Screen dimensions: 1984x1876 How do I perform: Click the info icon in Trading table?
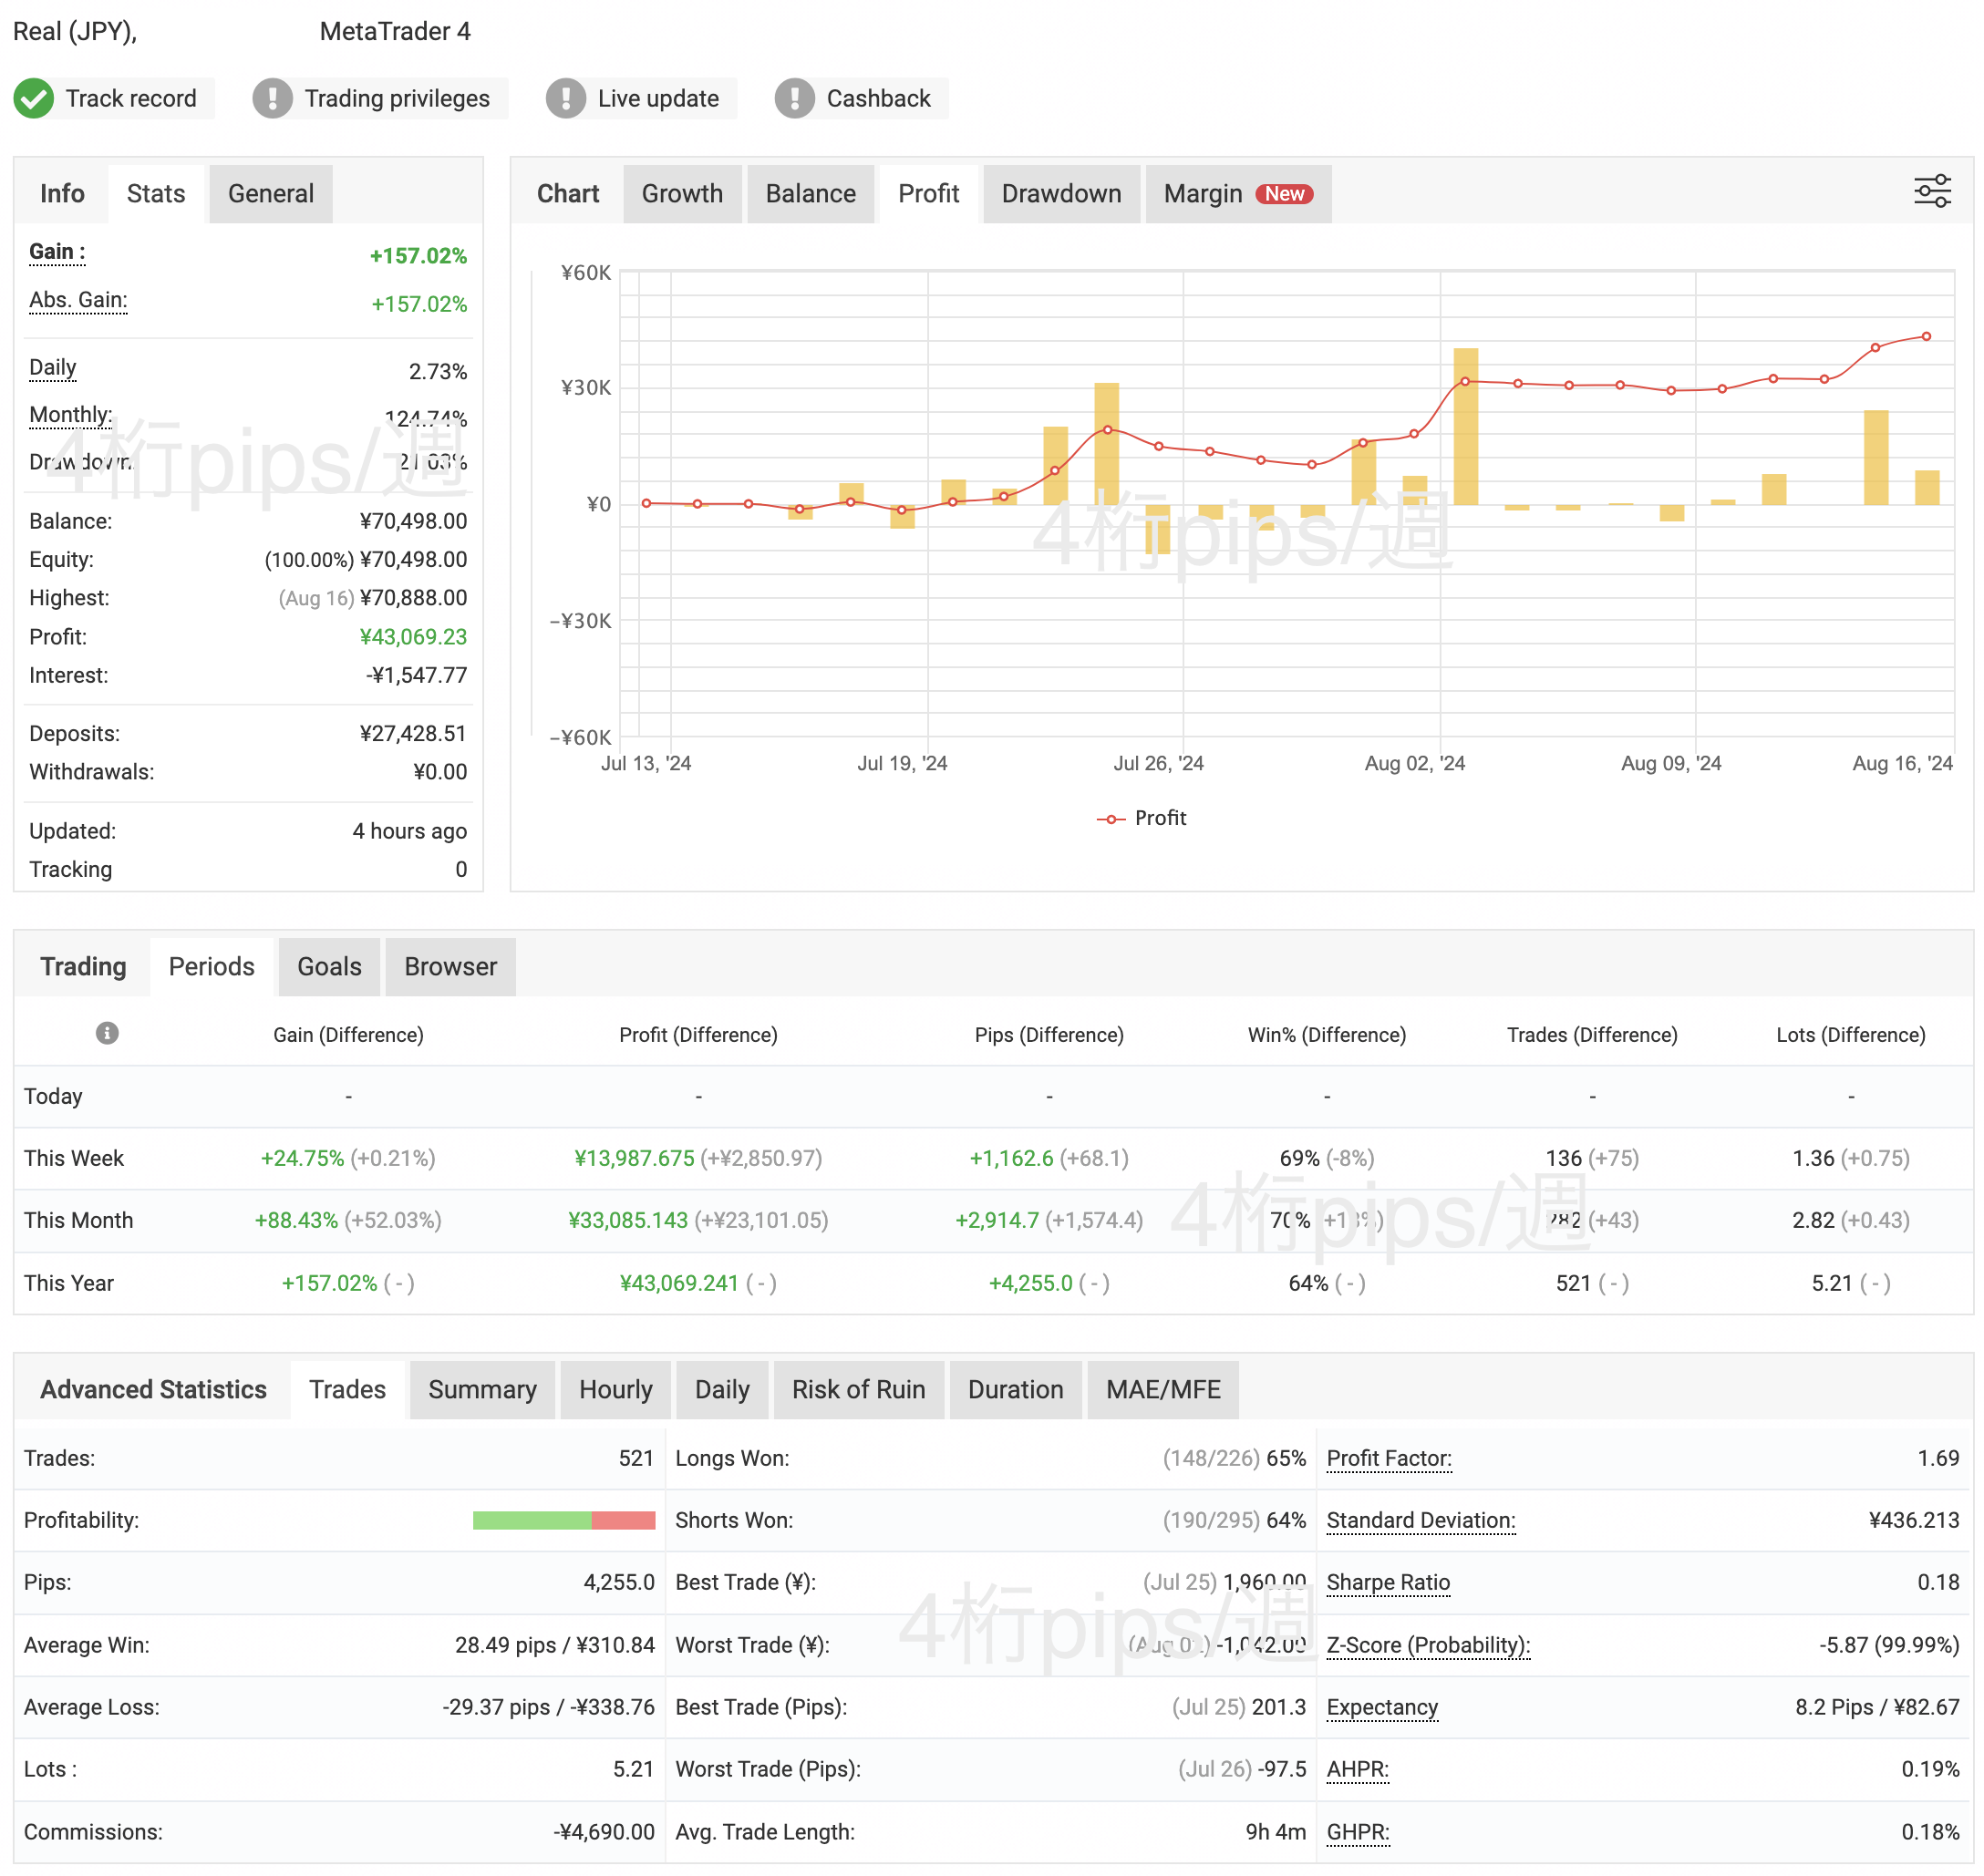pyautogui.click(x=107, y=1033)
